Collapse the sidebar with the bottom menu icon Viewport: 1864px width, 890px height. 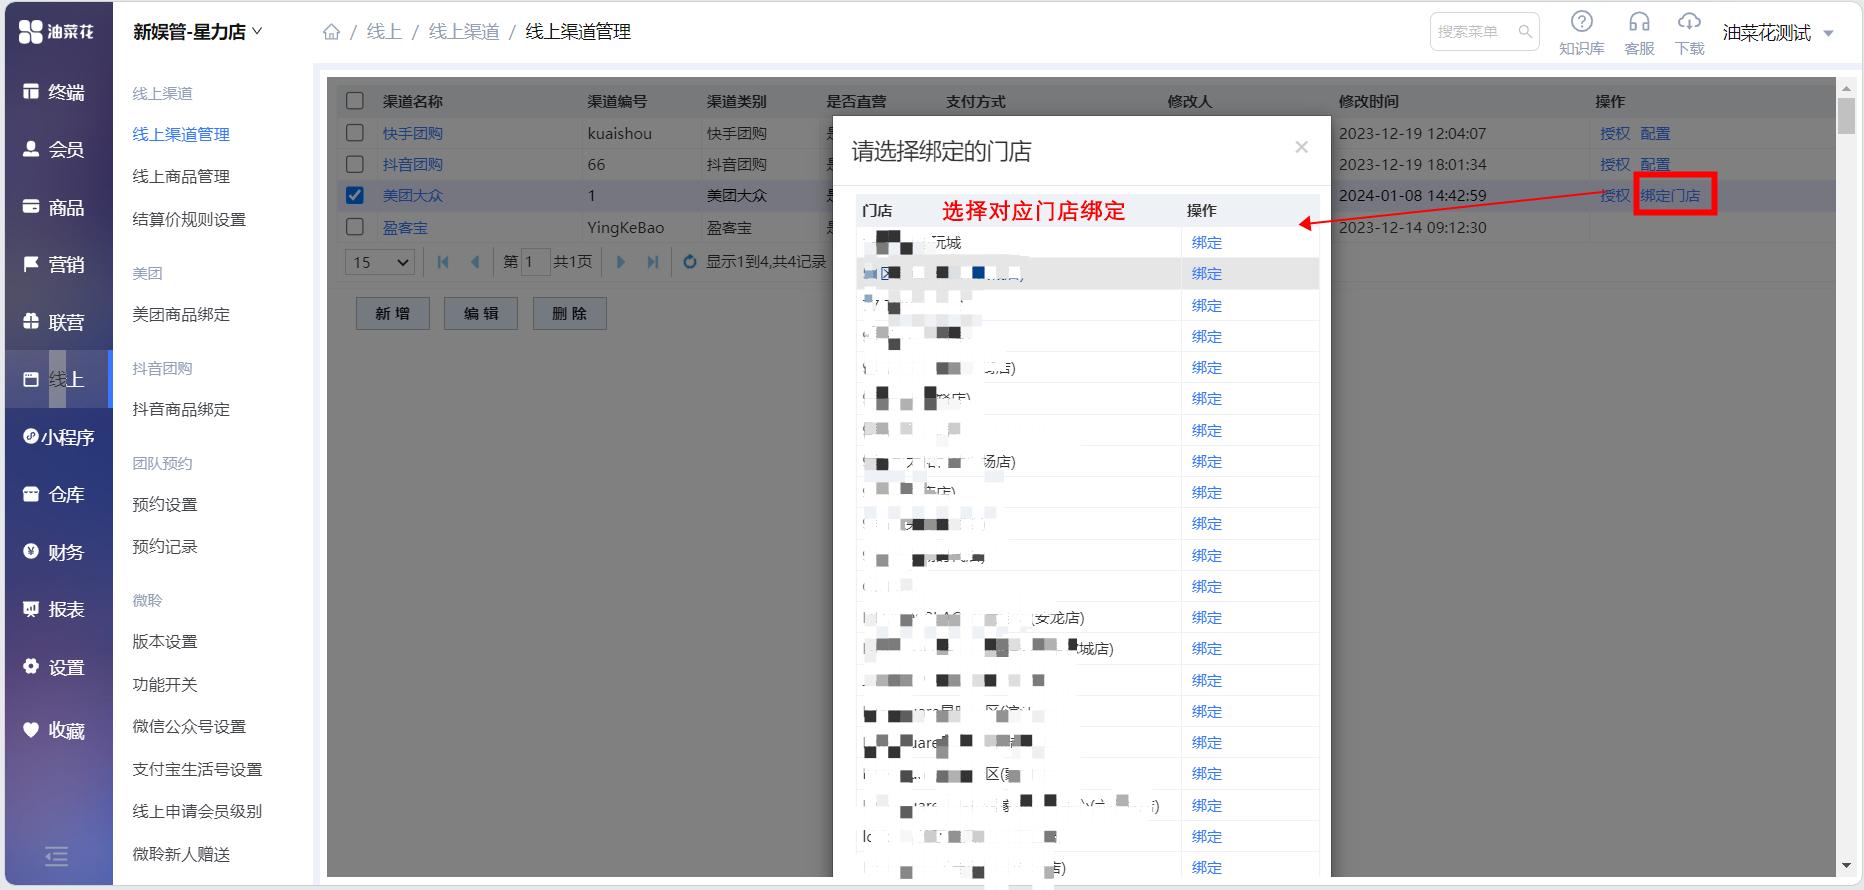57,856
